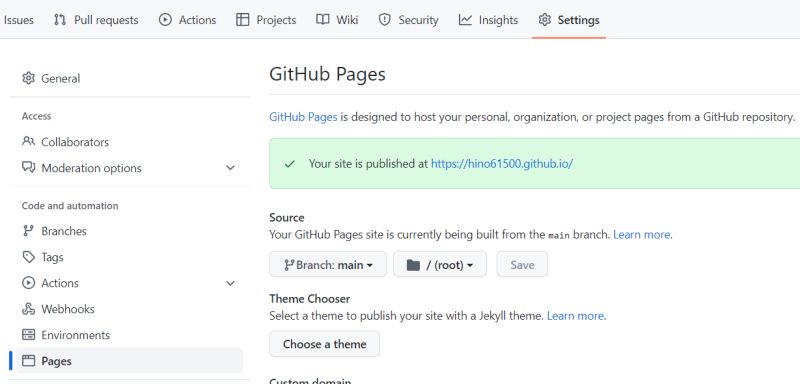
Task: Click the Save button
Action: [x=522, y=264]
